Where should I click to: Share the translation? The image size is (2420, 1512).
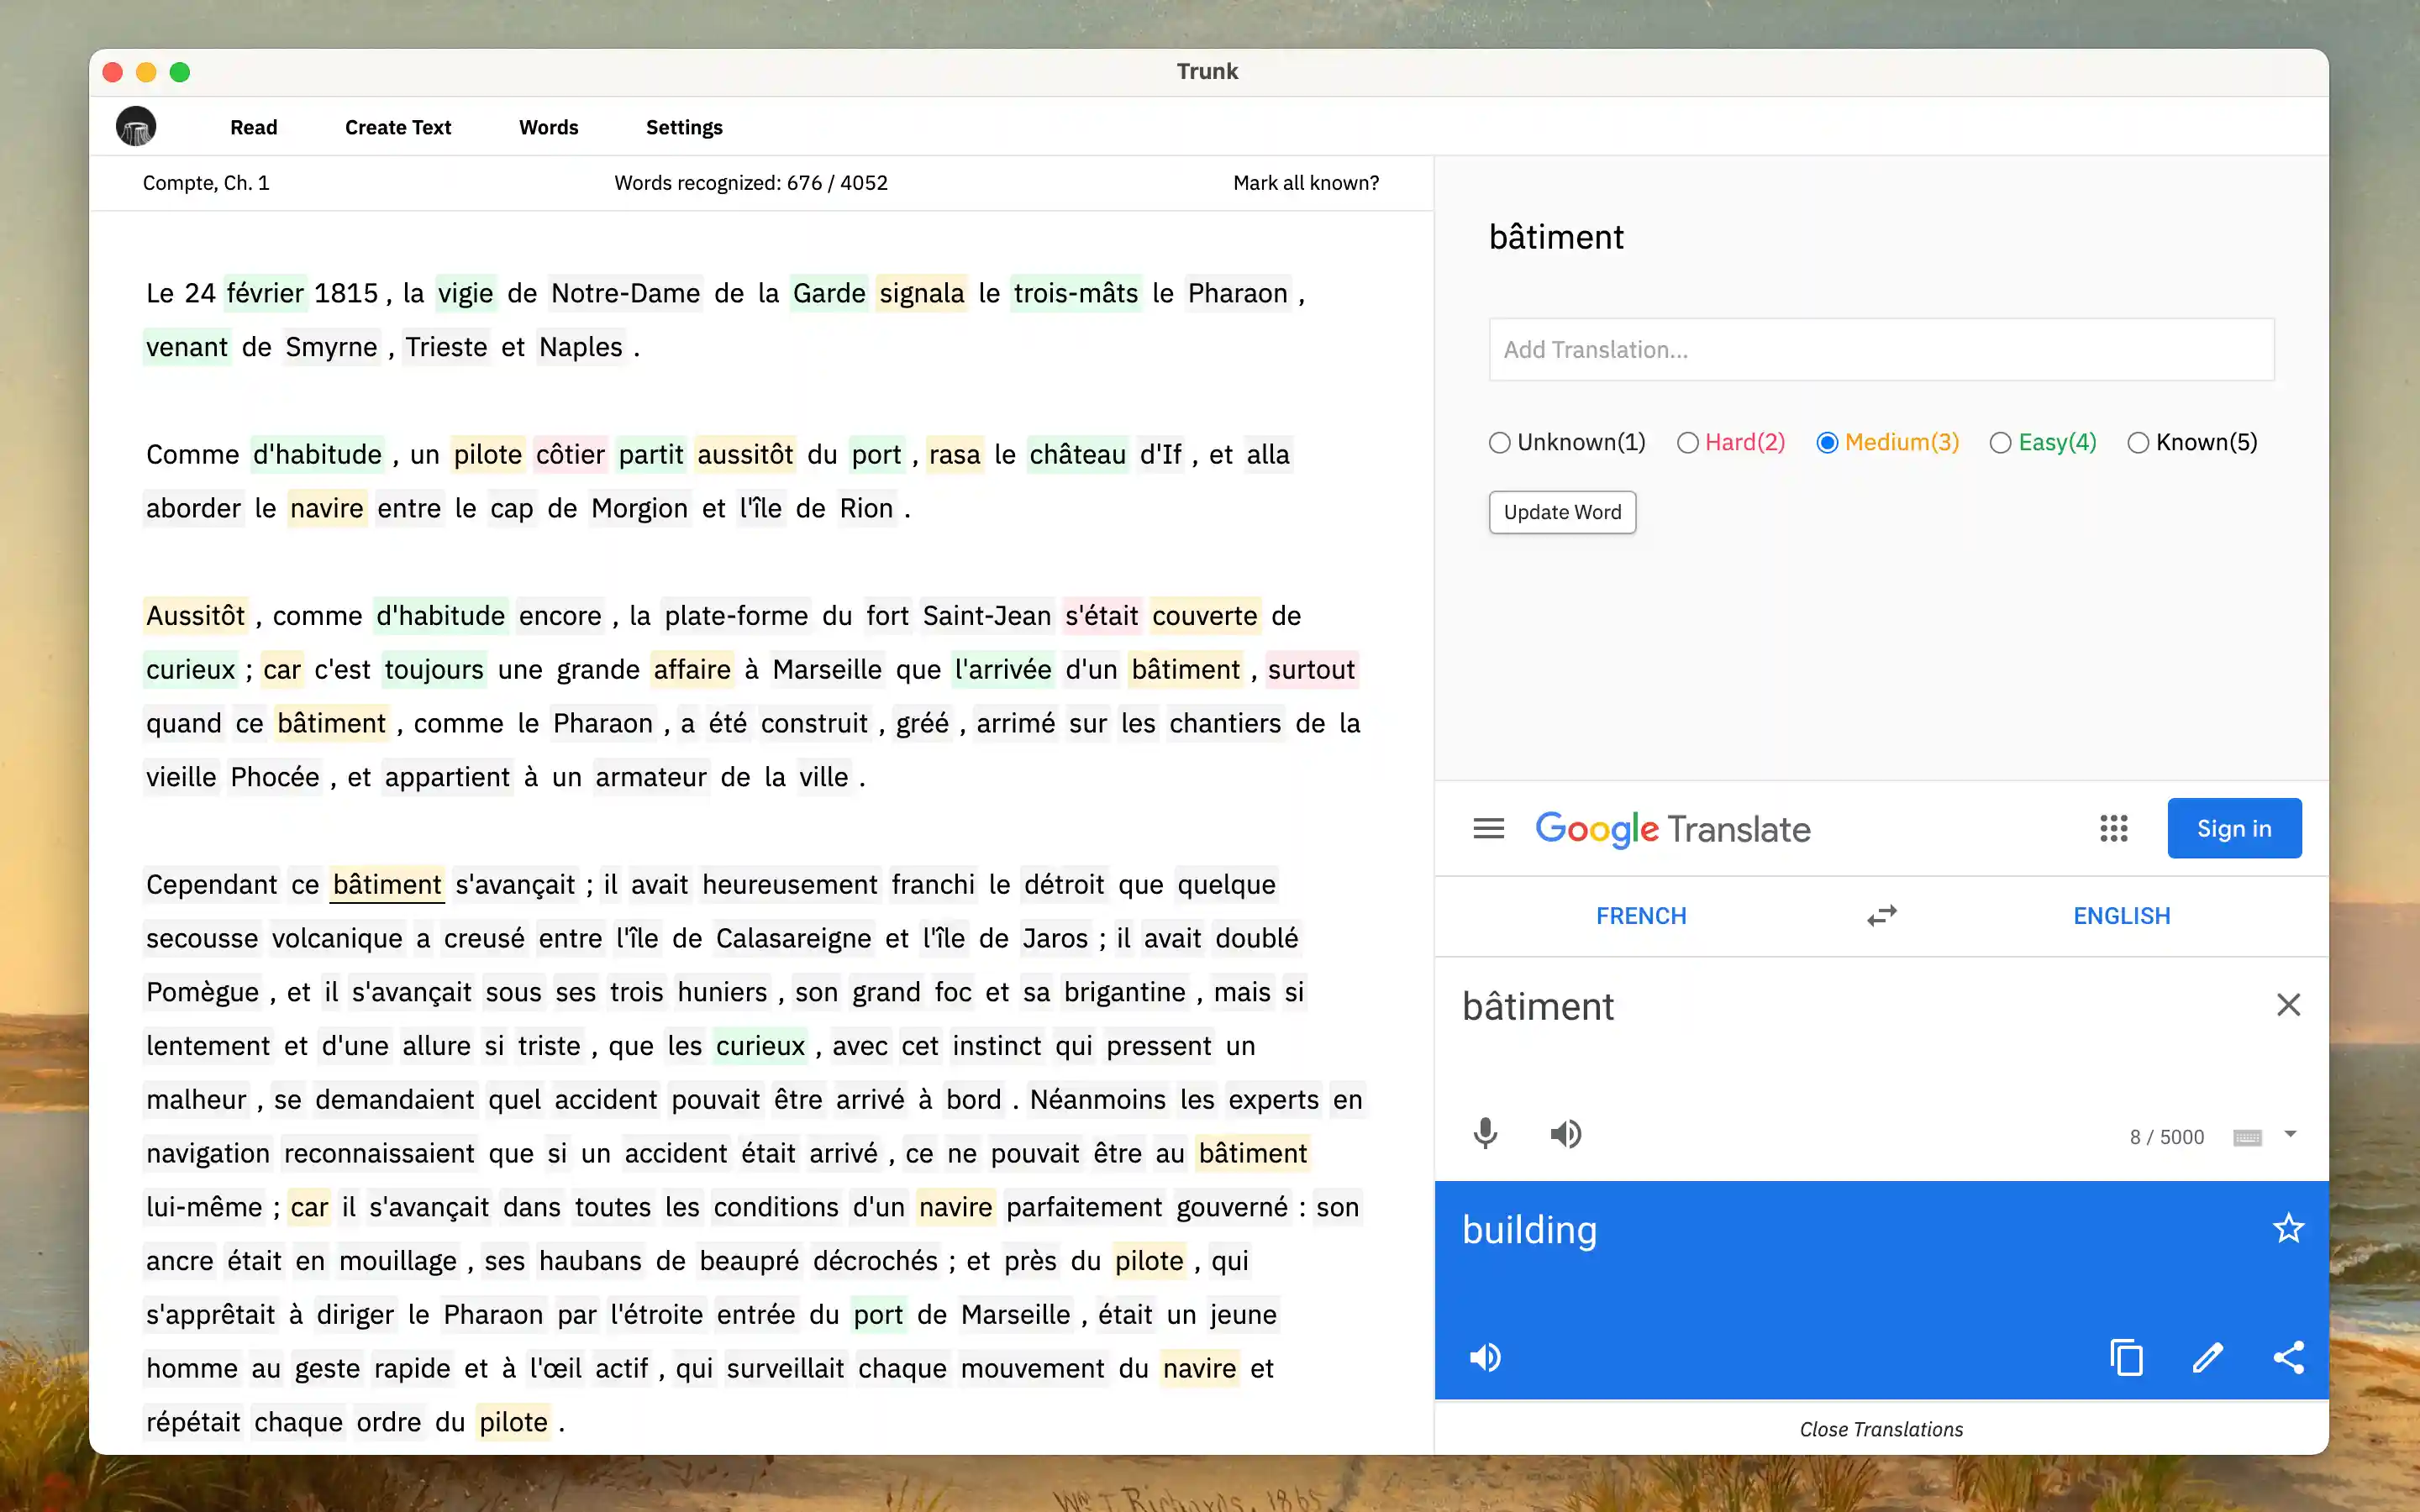[2288, 1358]
